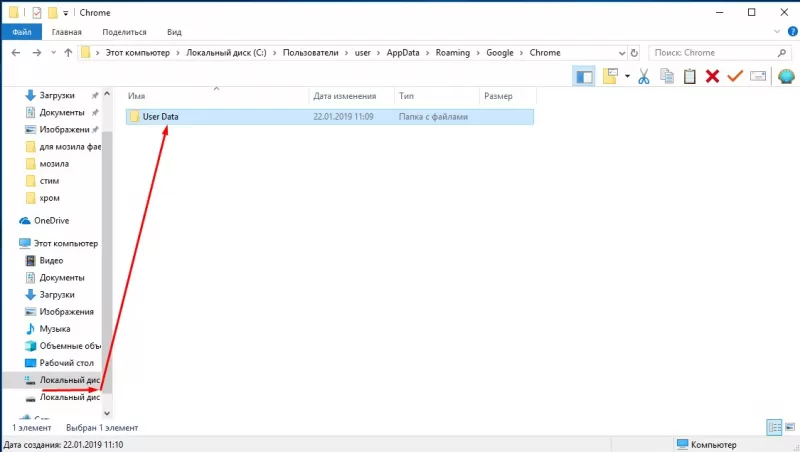
Task: Click Этот компьютер in address bar
Action: click(137, 53)
